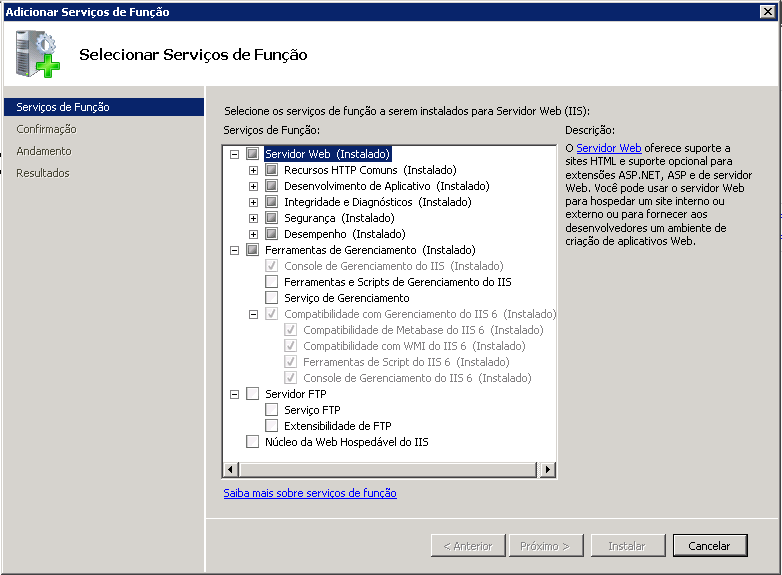Check Núcleo da Web Hospedável do IIS

252,442
